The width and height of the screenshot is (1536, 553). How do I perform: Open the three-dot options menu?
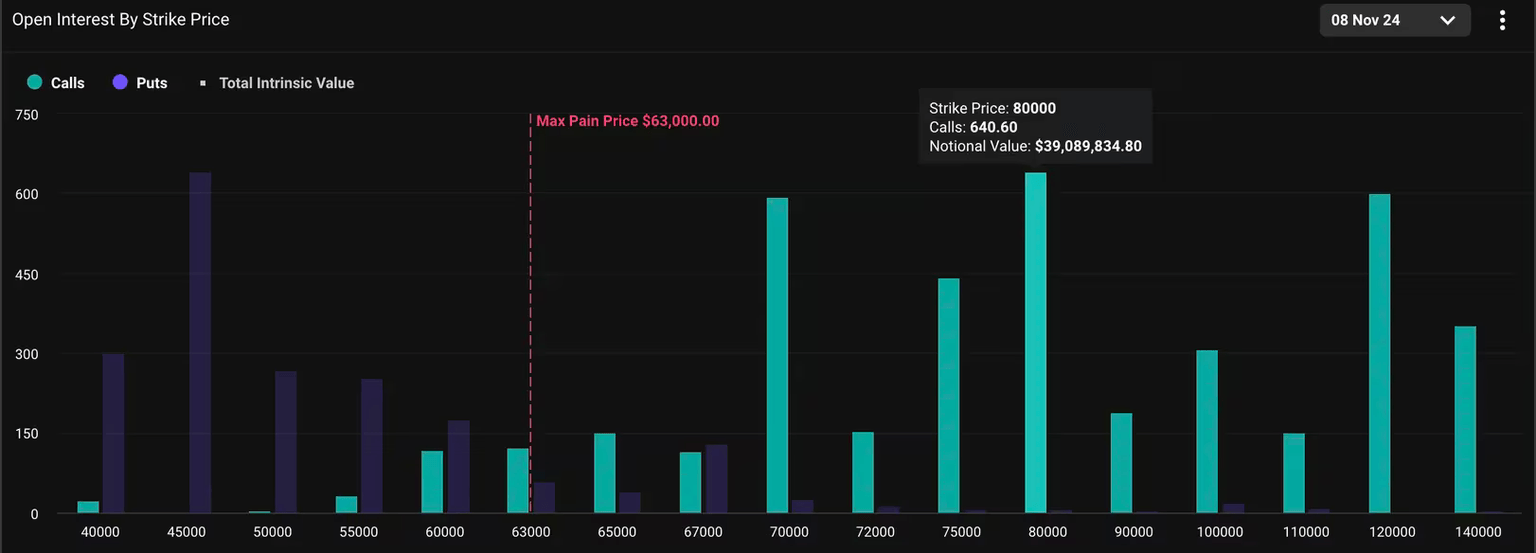[1502, 20]
